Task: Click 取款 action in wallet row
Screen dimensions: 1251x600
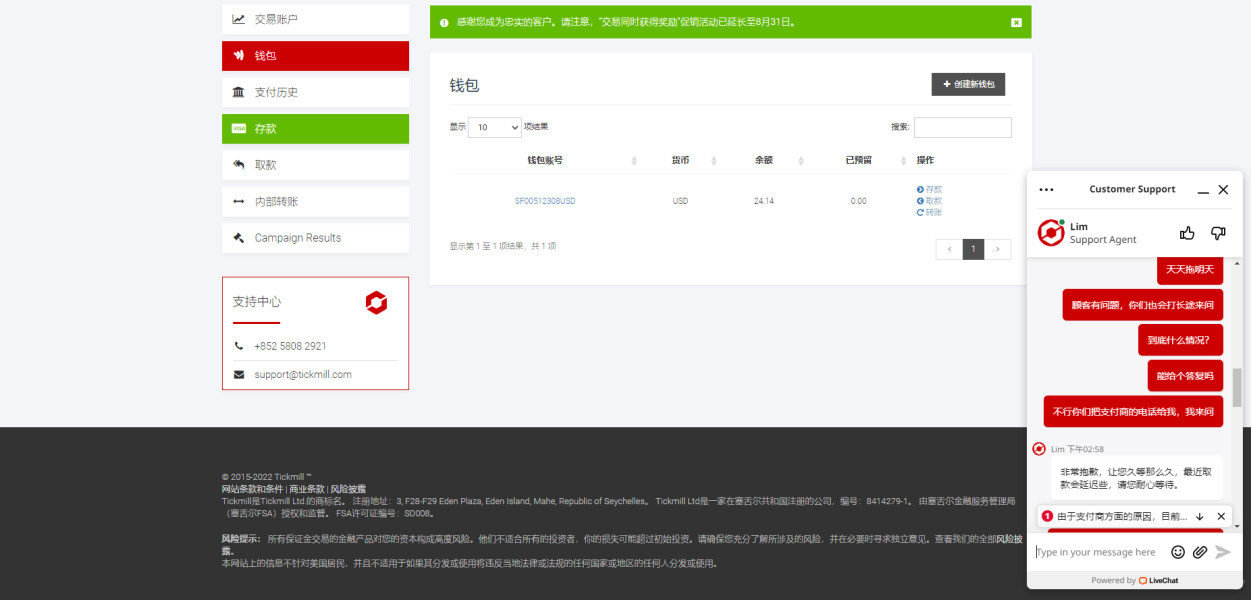Action: 929,201
